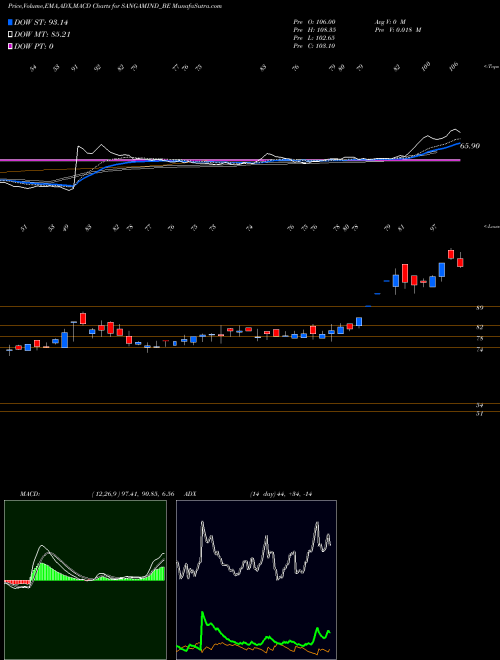The image size is (500, 660).
Task: Select the 'DOW PT: 0' legend text
Action: (34, 47)
